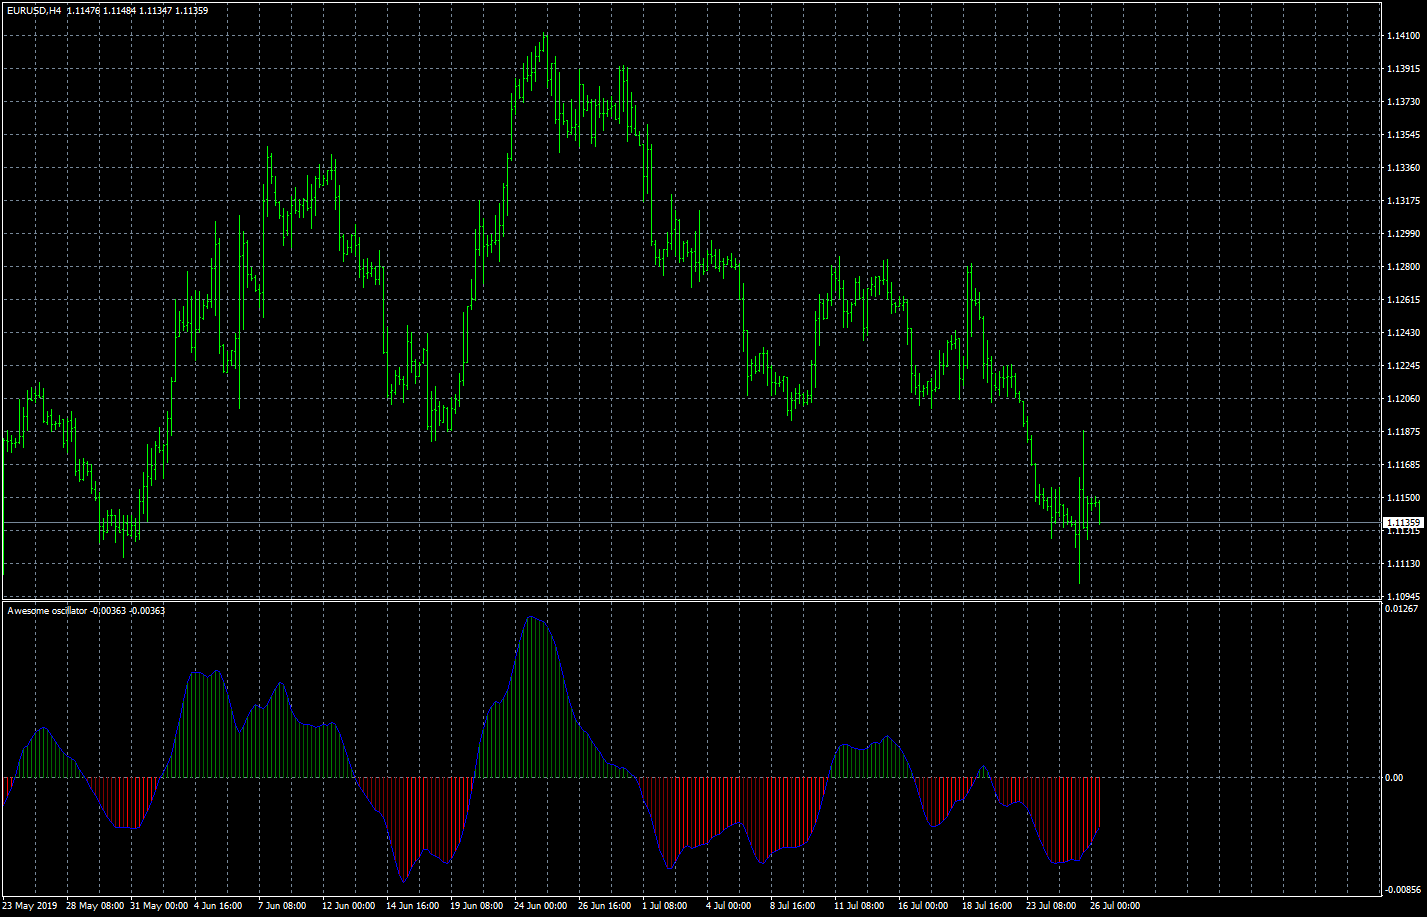Click the 1.14100 price scale label
The image size is (1427, 917).
click(x=1403, y=36)
